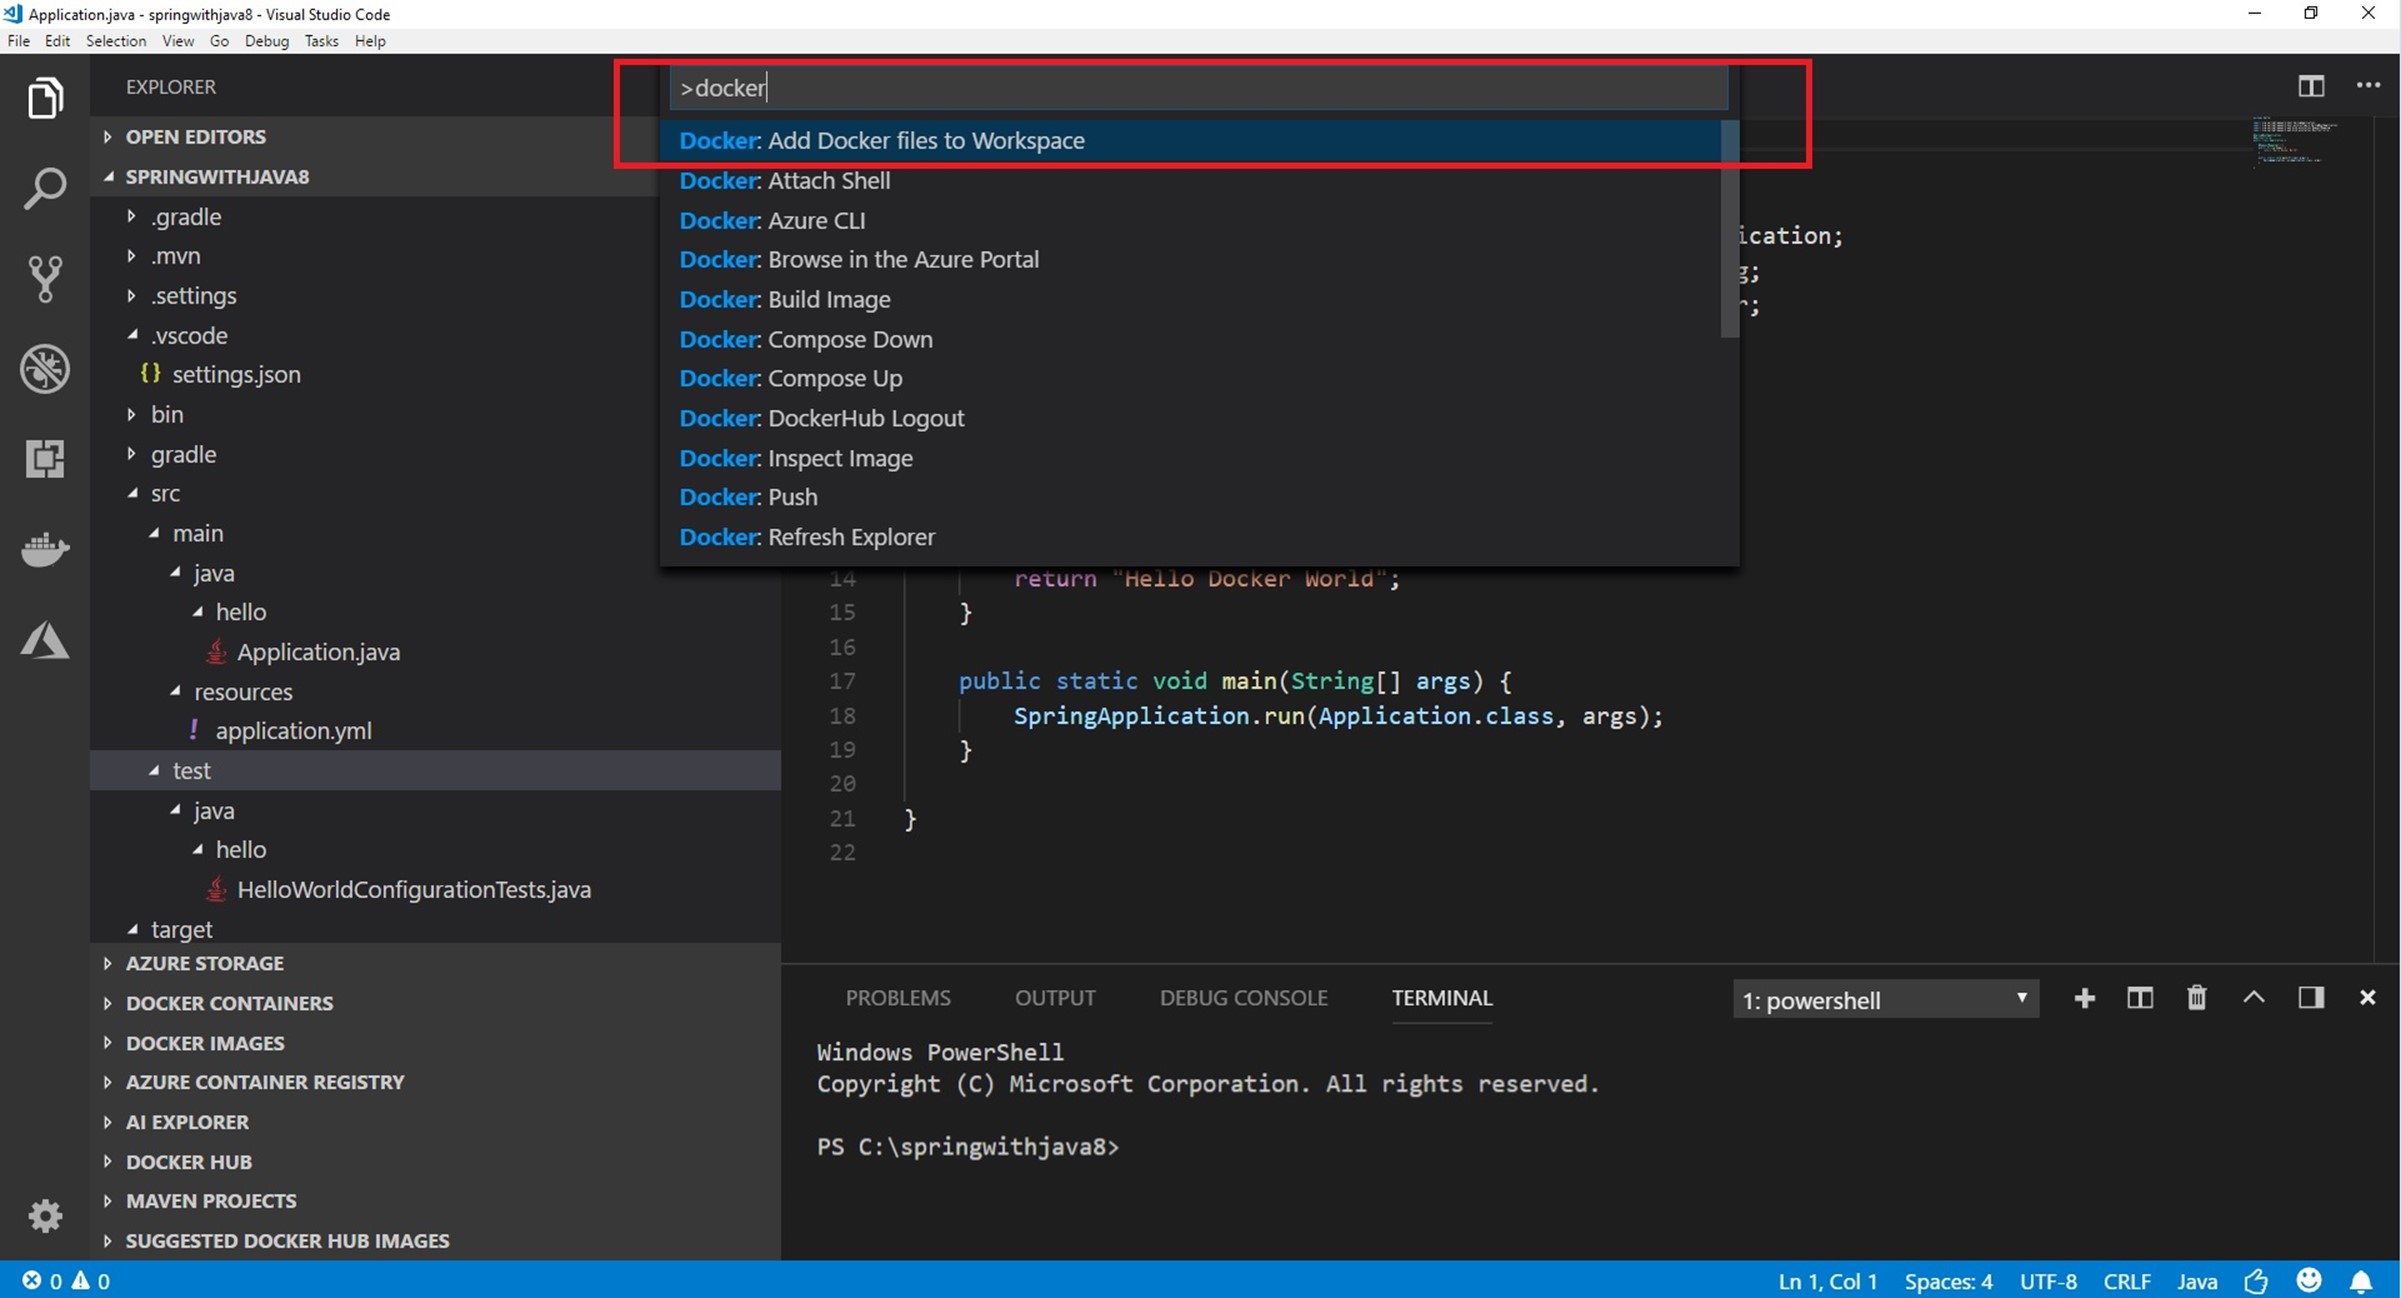
Task: Open the Manage gear in activity bar
Action: 45,1216
